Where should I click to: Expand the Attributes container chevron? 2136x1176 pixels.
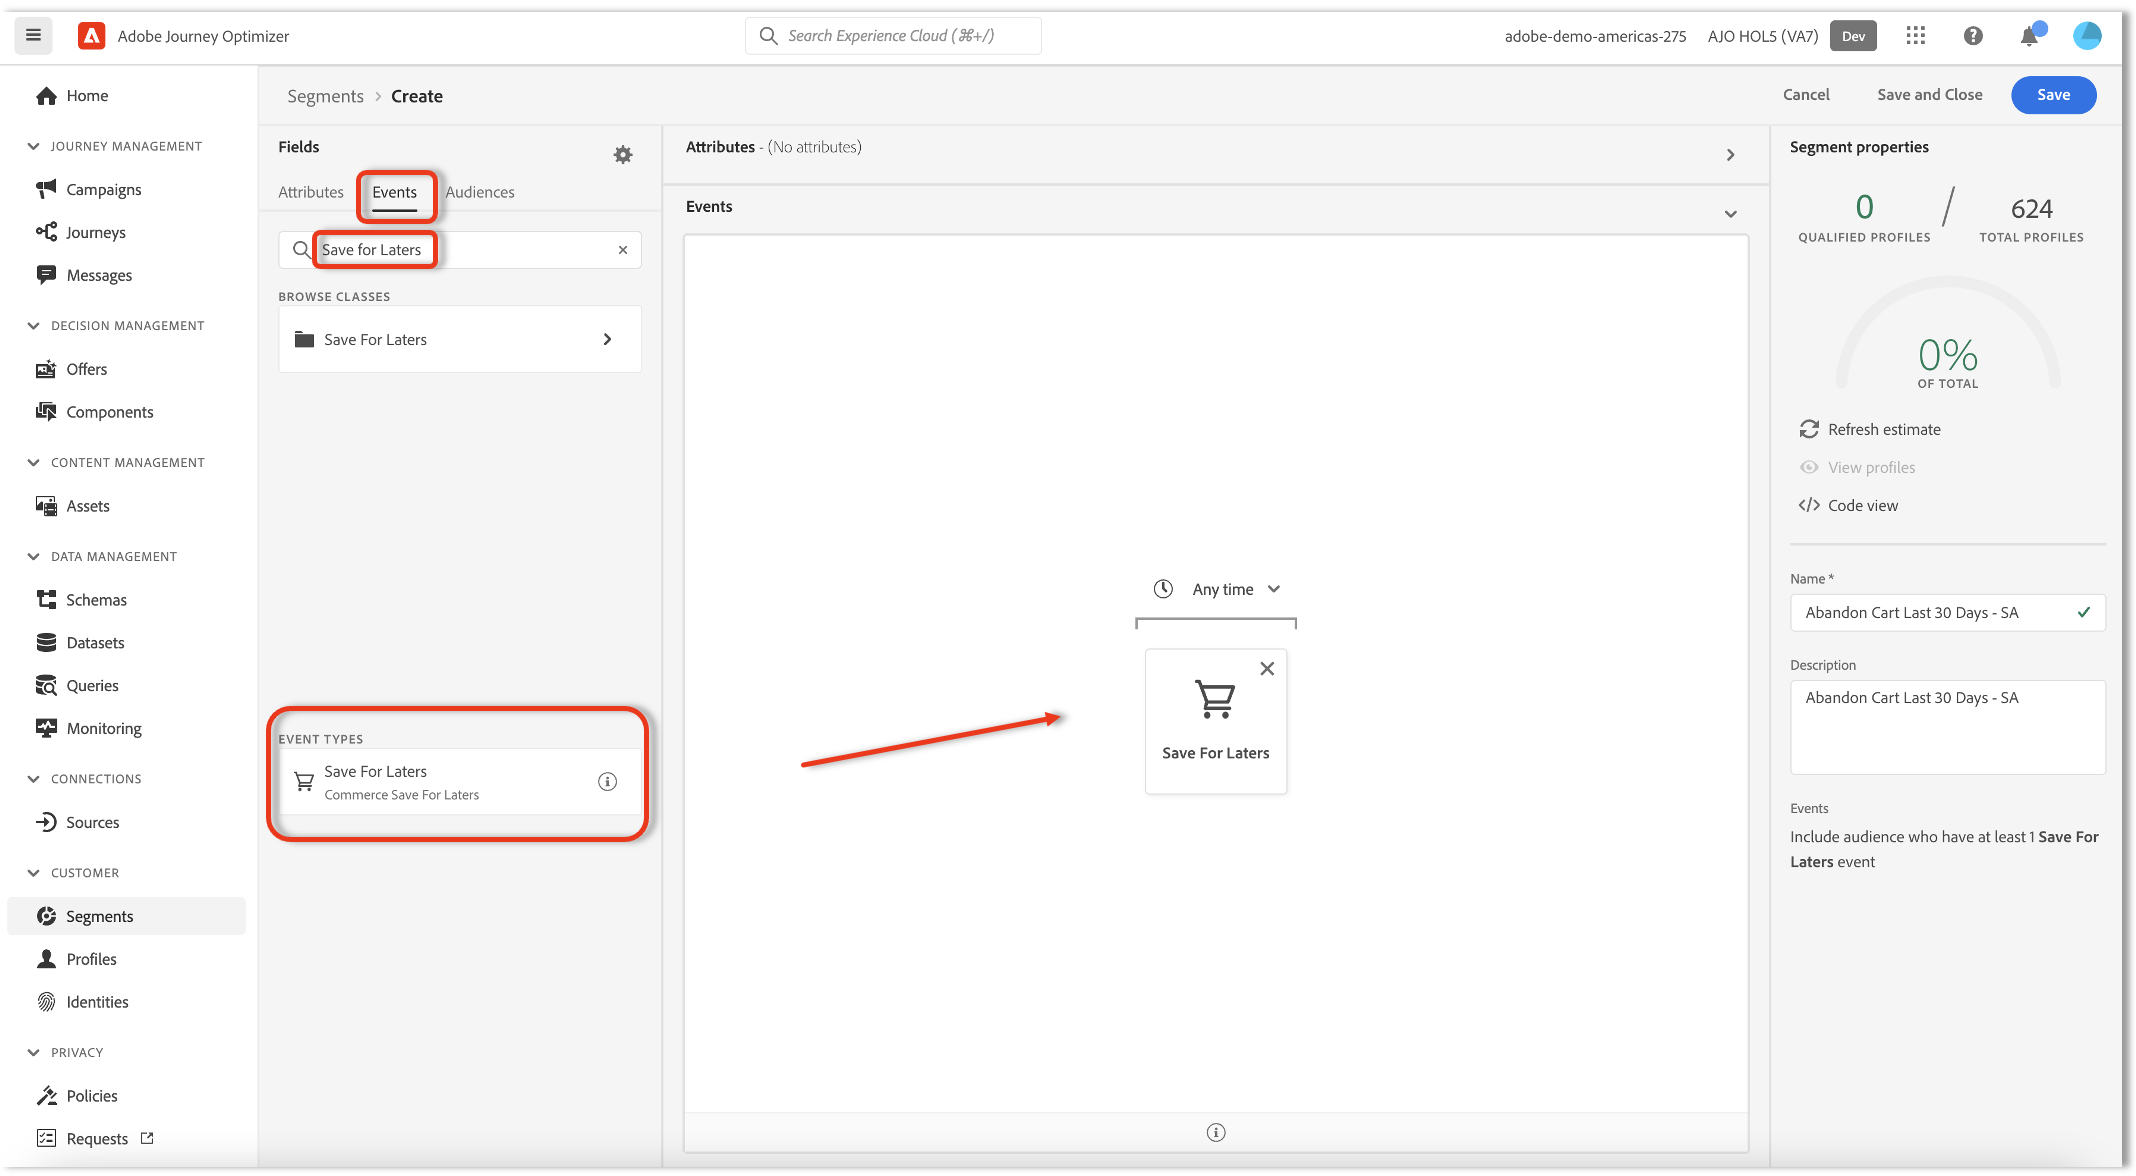pos(1730,155)
